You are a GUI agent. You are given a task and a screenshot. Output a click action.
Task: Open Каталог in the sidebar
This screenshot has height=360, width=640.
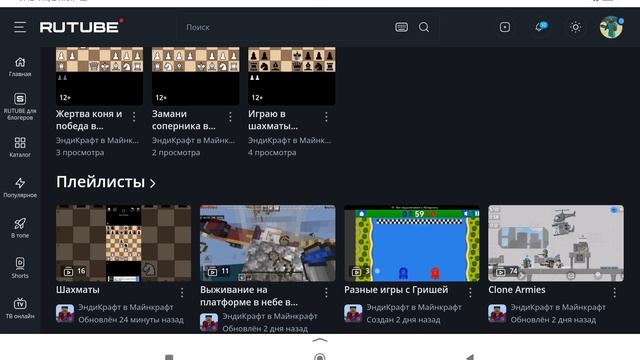20,147
